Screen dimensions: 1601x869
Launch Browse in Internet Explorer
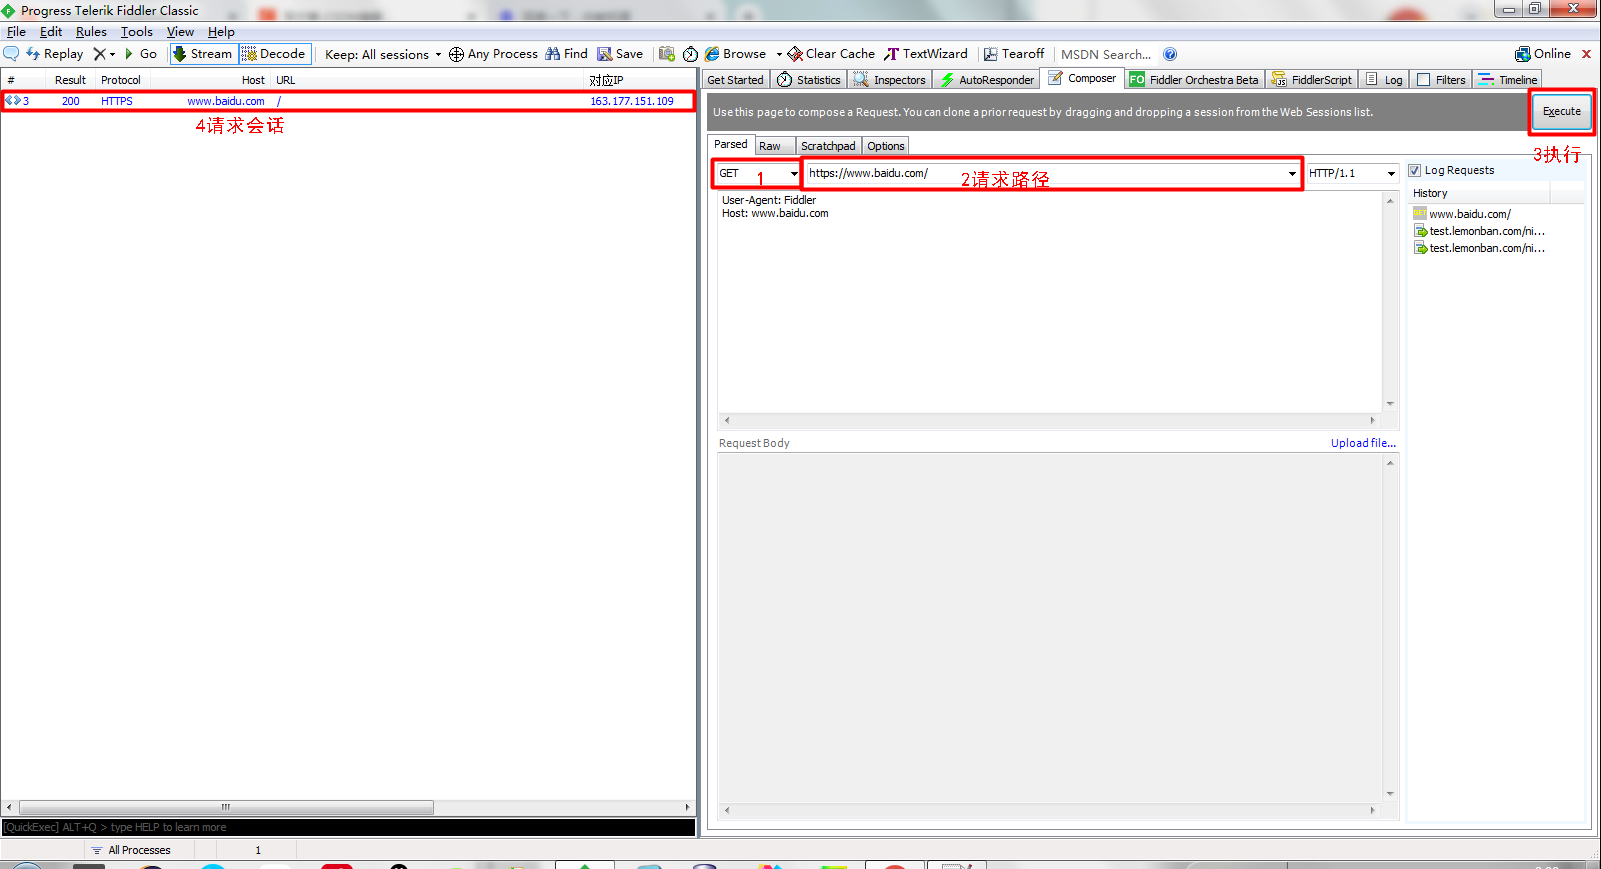[735, 54]
